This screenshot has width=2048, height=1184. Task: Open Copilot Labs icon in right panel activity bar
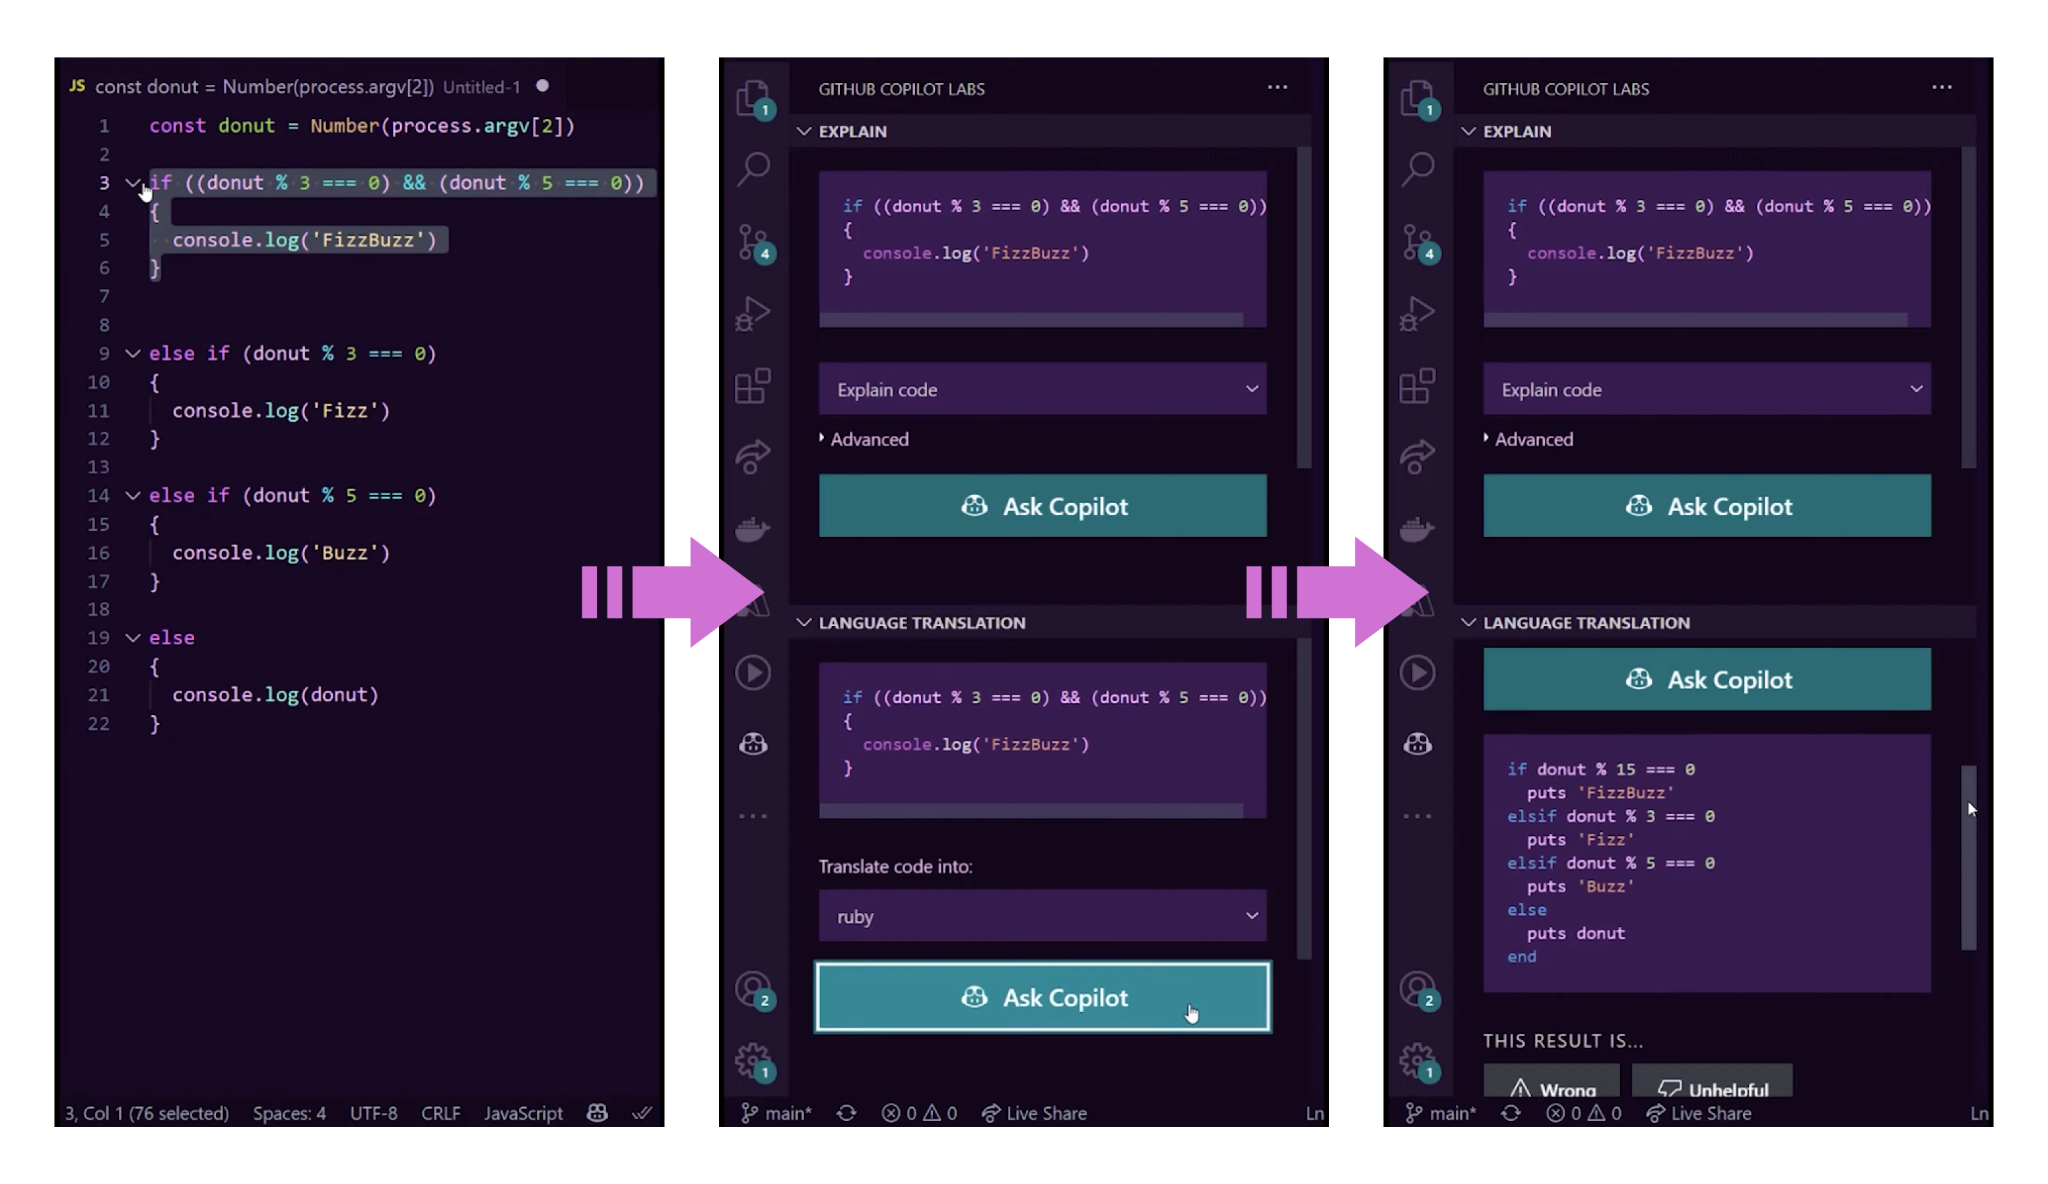1417,744
